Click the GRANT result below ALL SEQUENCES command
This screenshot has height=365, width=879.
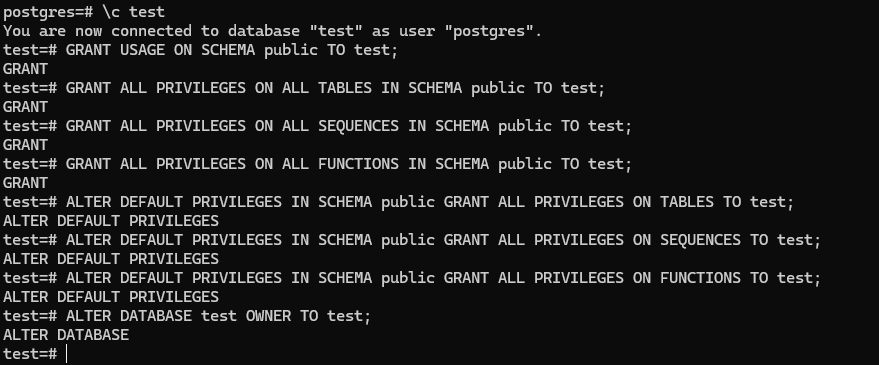(x=26, y=145)
